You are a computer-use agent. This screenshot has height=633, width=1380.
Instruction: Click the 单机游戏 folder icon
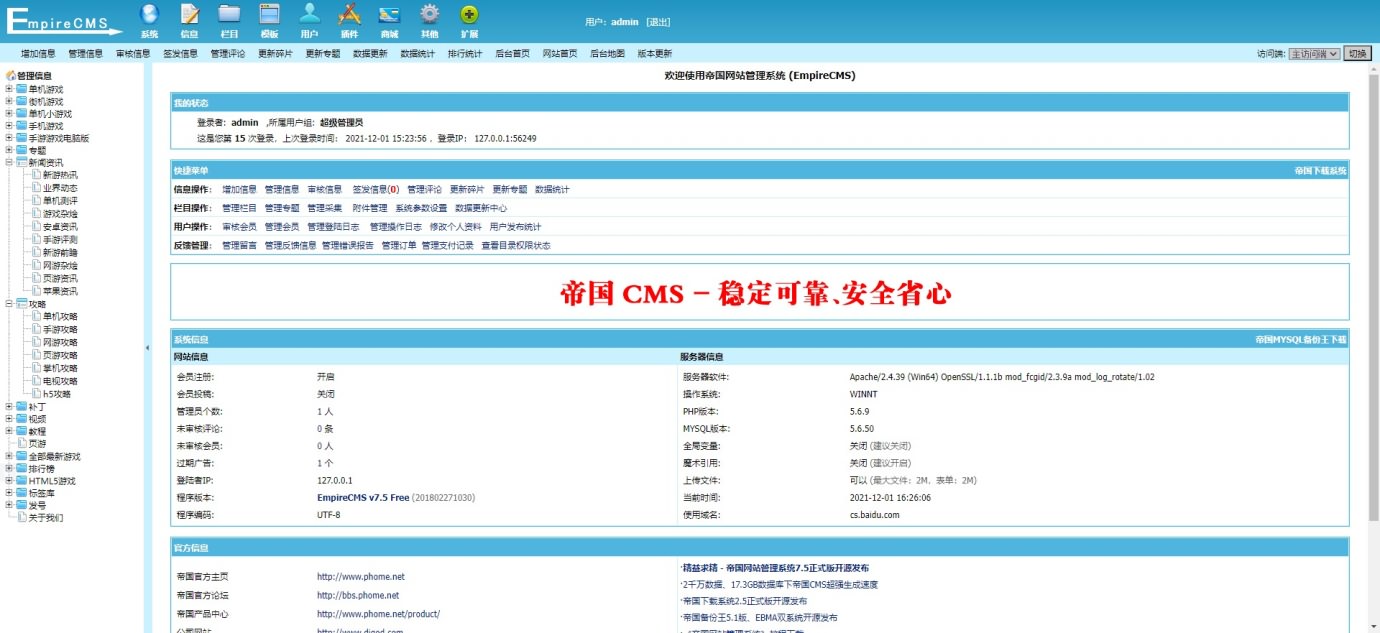point(22,88)
